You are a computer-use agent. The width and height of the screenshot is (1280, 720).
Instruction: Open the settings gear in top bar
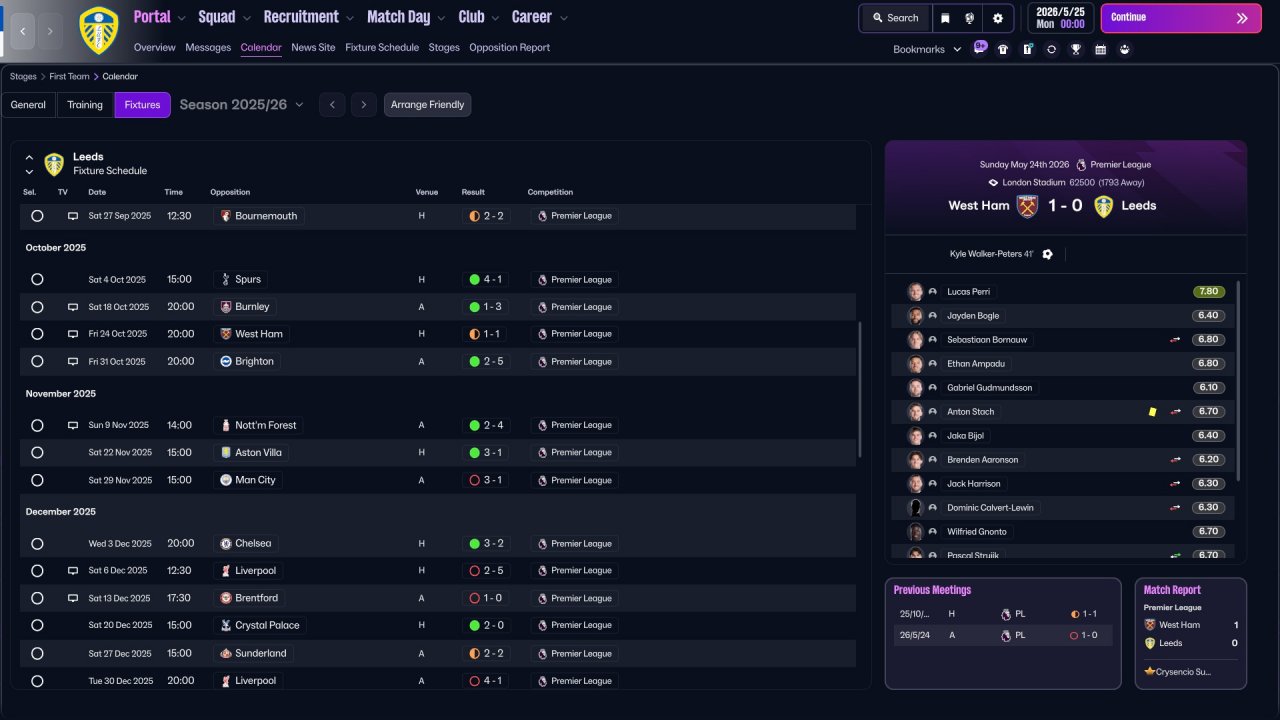click(997, 18)
